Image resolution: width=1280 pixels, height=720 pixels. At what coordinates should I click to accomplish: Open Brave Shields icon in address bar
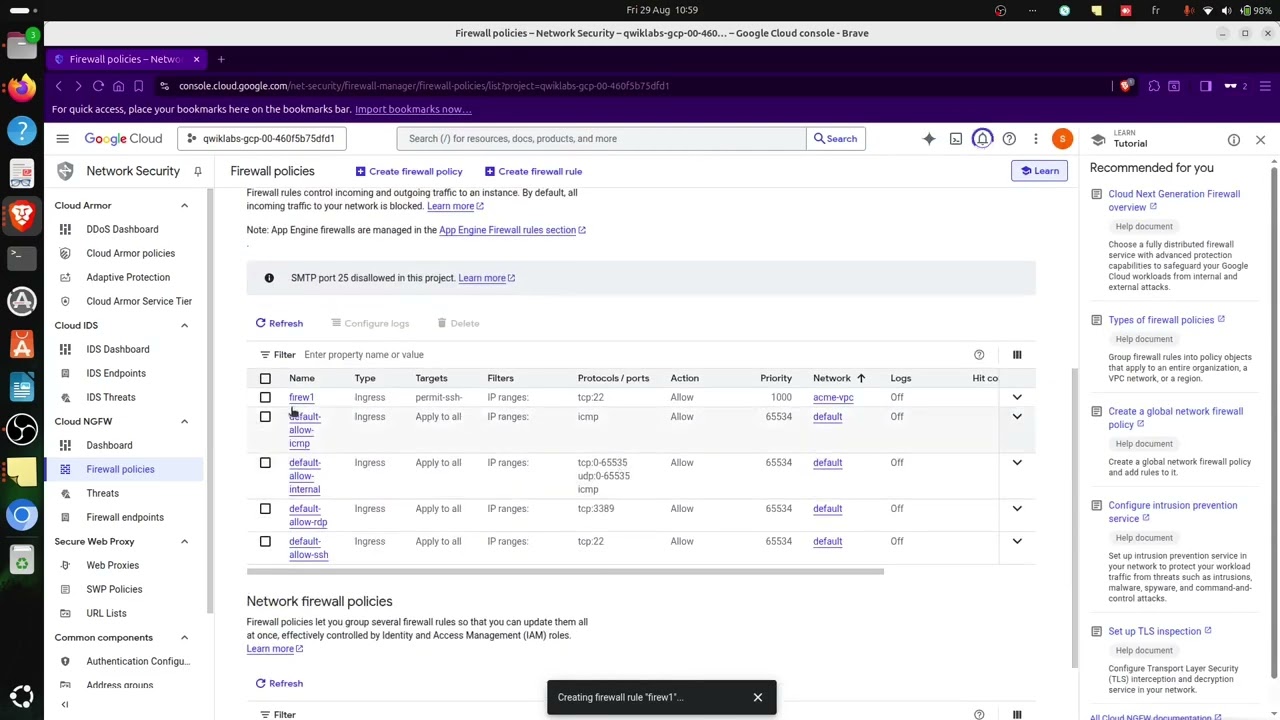pyautogui.click(x=1126, y=86)
